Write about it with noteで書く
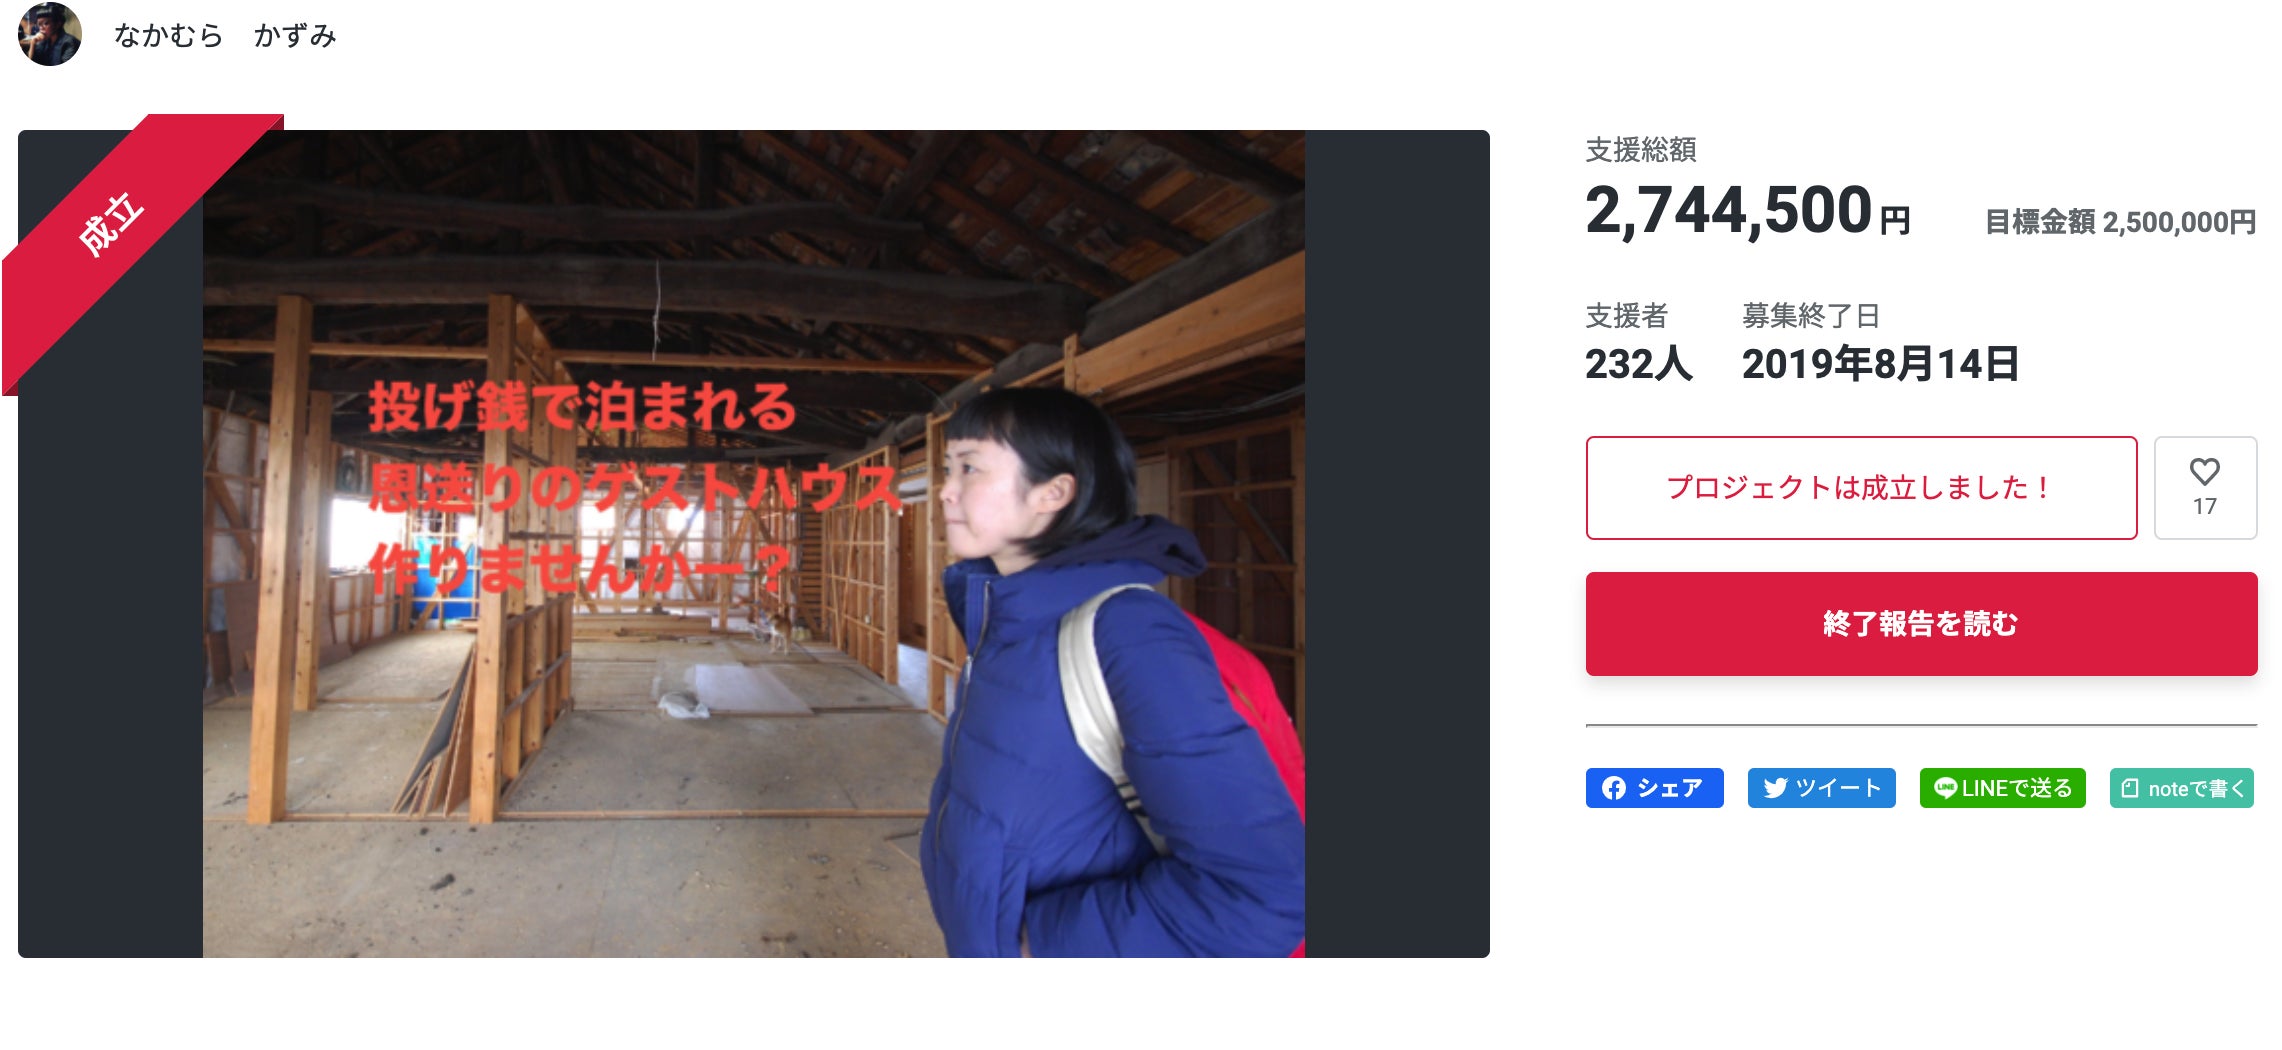 point(2181,788)
